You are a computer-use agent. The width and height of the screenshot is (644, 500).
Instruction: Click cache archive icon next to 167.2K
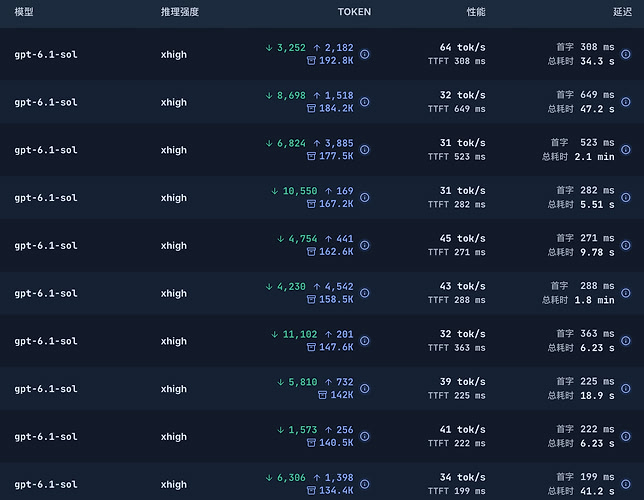tap(311, 204)
